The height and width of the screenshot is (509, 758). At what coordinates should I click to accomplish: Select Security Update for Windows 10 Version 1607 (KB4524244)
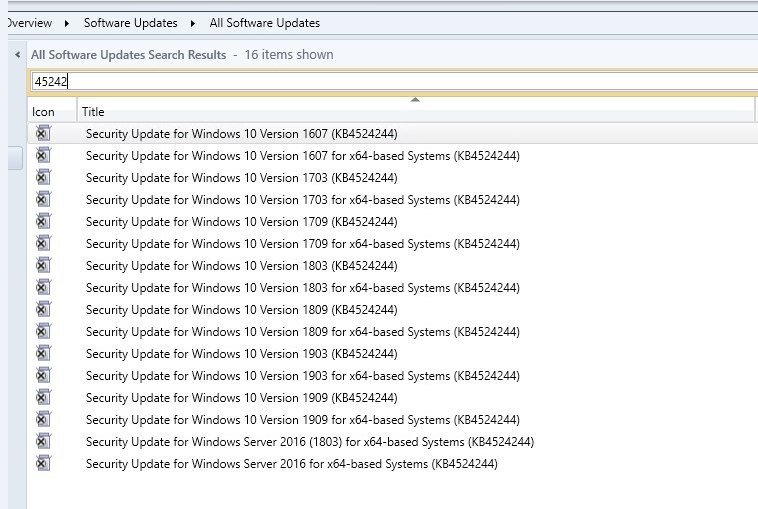pos(242,134)
